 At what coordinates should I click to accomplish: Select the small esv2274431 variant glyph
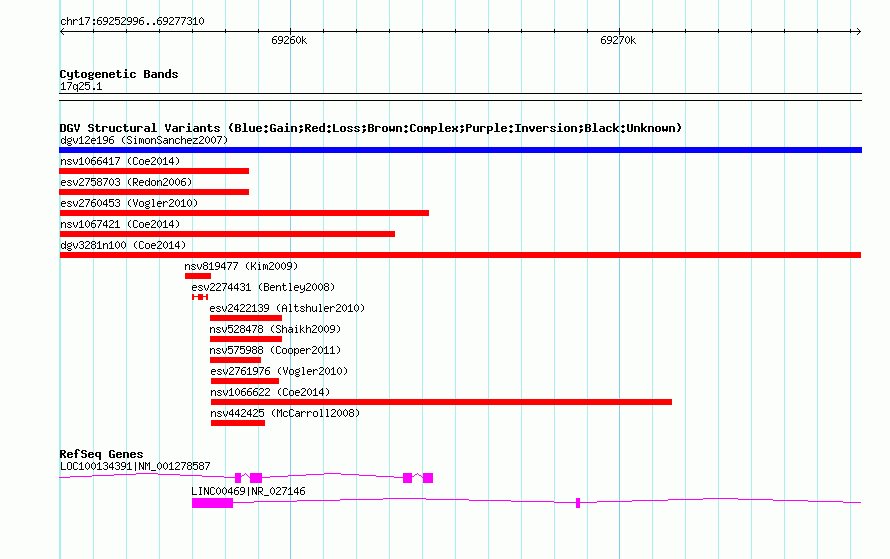(200, 297)
